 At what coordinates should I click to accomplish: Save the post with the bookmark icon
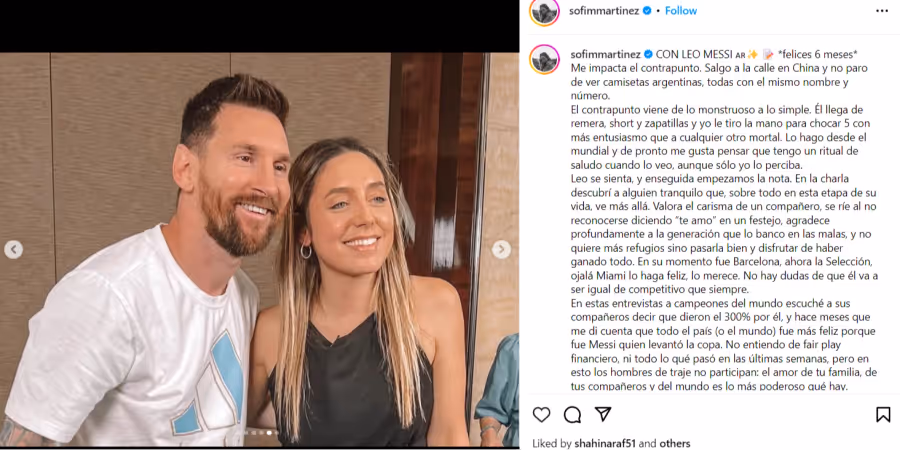pos(883,414)
